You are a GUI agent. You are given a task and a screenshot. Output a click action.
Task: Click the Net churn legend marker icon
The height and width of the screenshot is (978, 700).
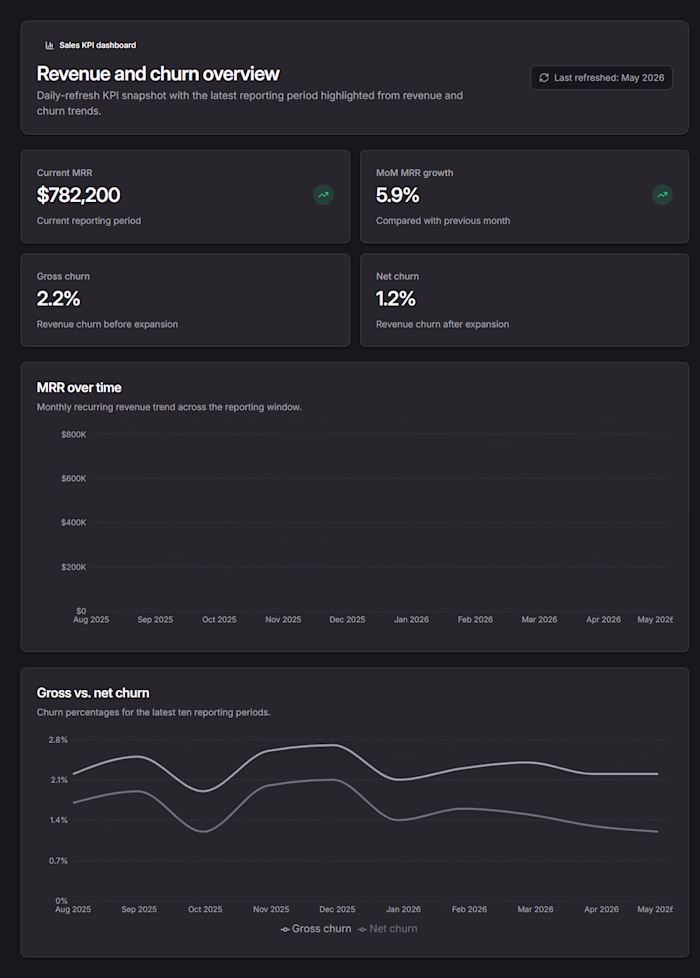(362, 929)
